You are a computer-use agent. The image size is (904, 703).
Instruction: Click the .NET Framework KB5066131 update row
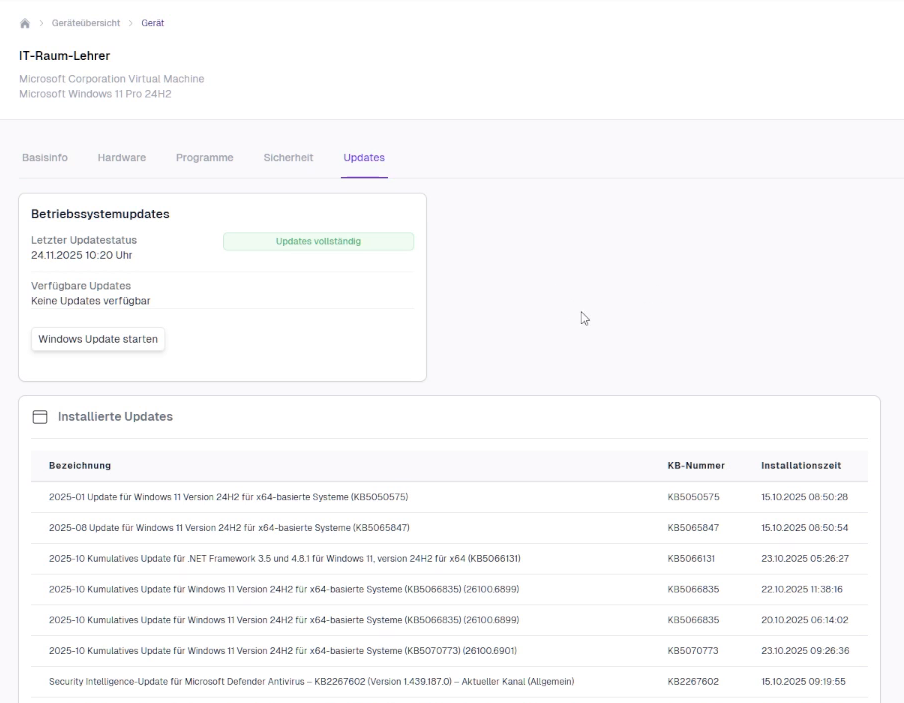284,559
